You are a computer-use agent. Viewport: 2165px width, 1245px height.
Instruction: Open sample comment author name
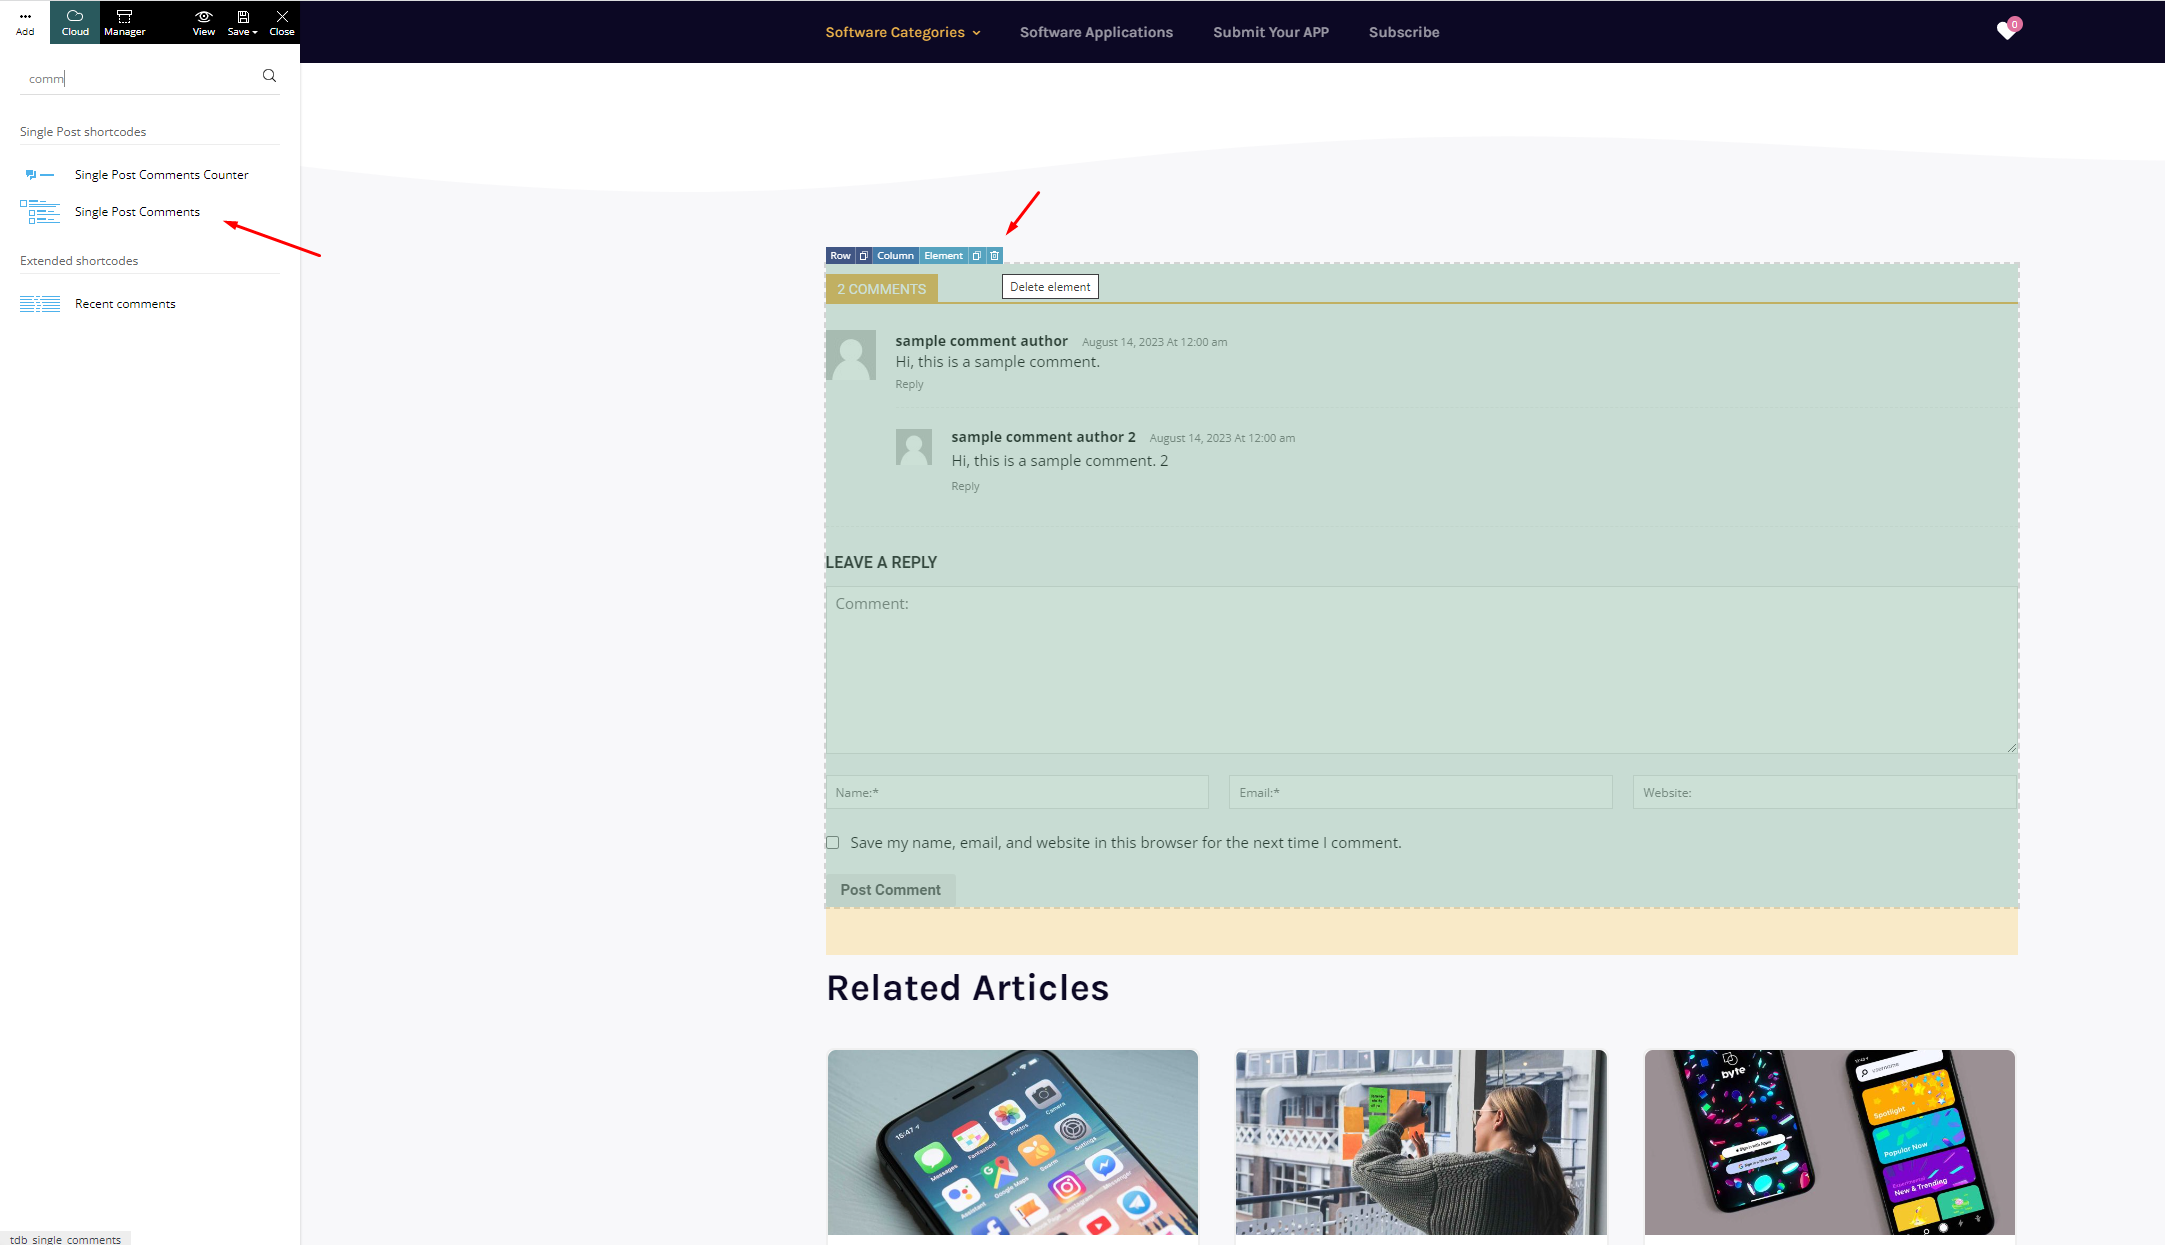(x=981, y=341)
